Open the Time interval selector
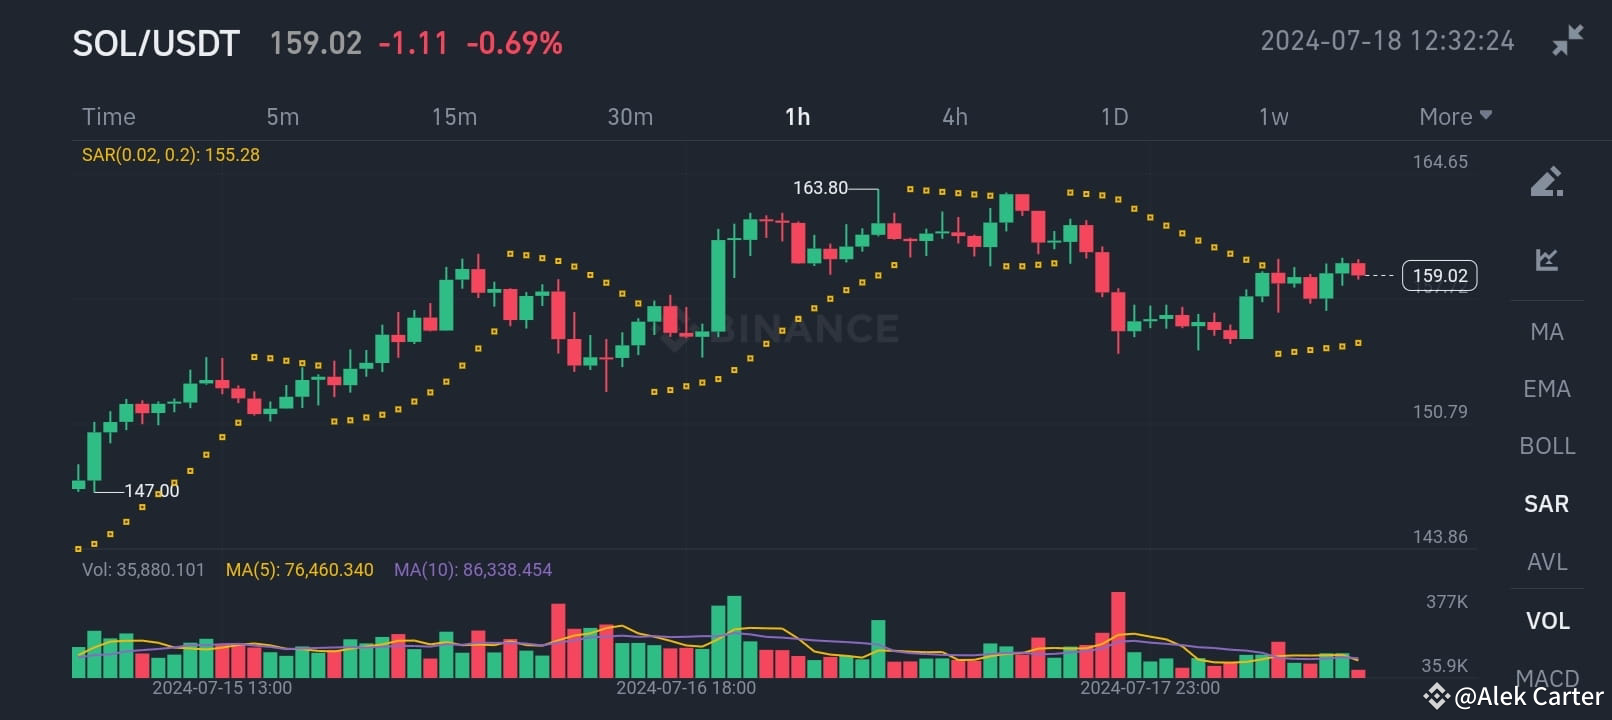This screenshot has height=720, width=1612. click(108, 116)
